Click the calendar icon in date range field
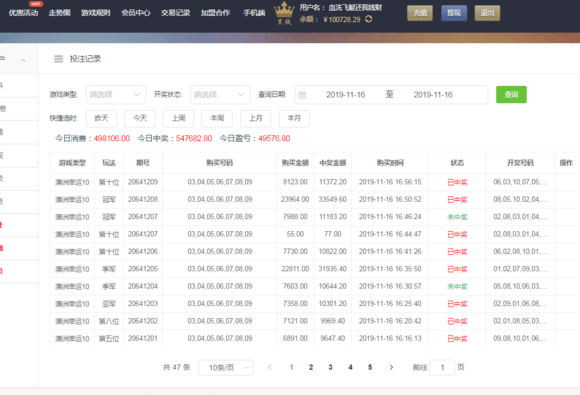 pos(302,95)
